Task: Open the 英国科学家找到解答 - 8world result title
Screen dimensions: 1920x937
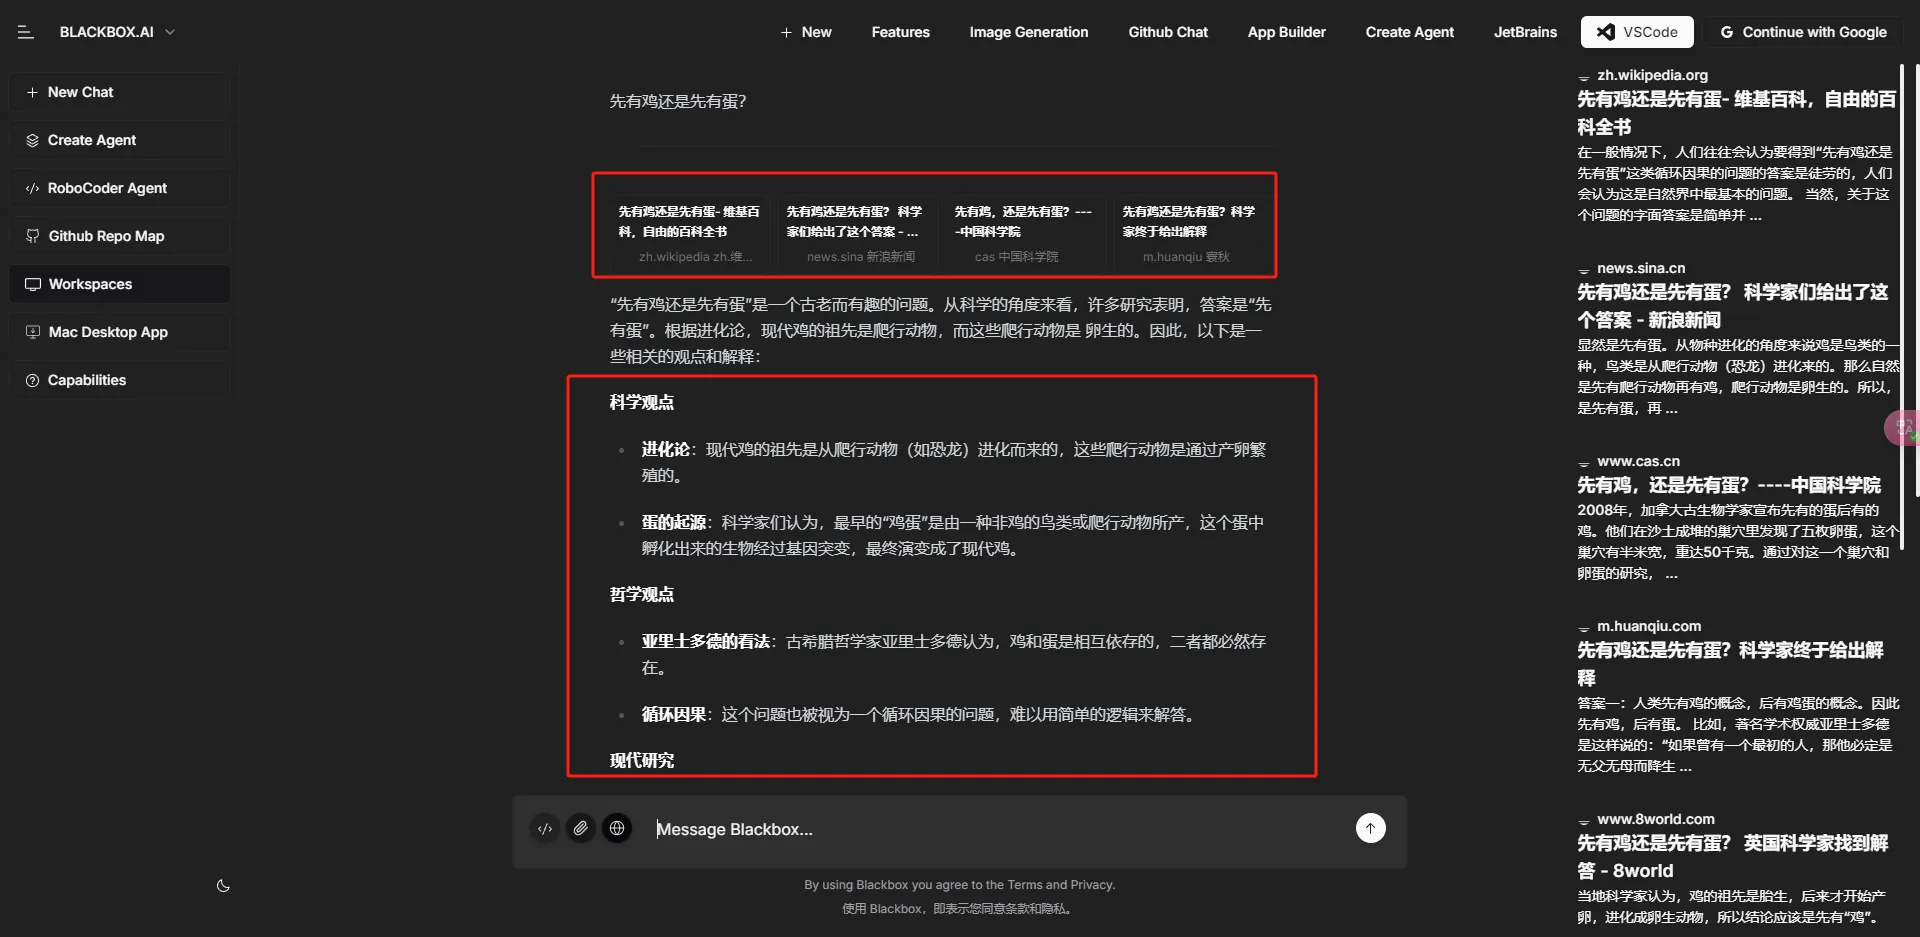Action: pyautogui.click(x=1733, y=857)
